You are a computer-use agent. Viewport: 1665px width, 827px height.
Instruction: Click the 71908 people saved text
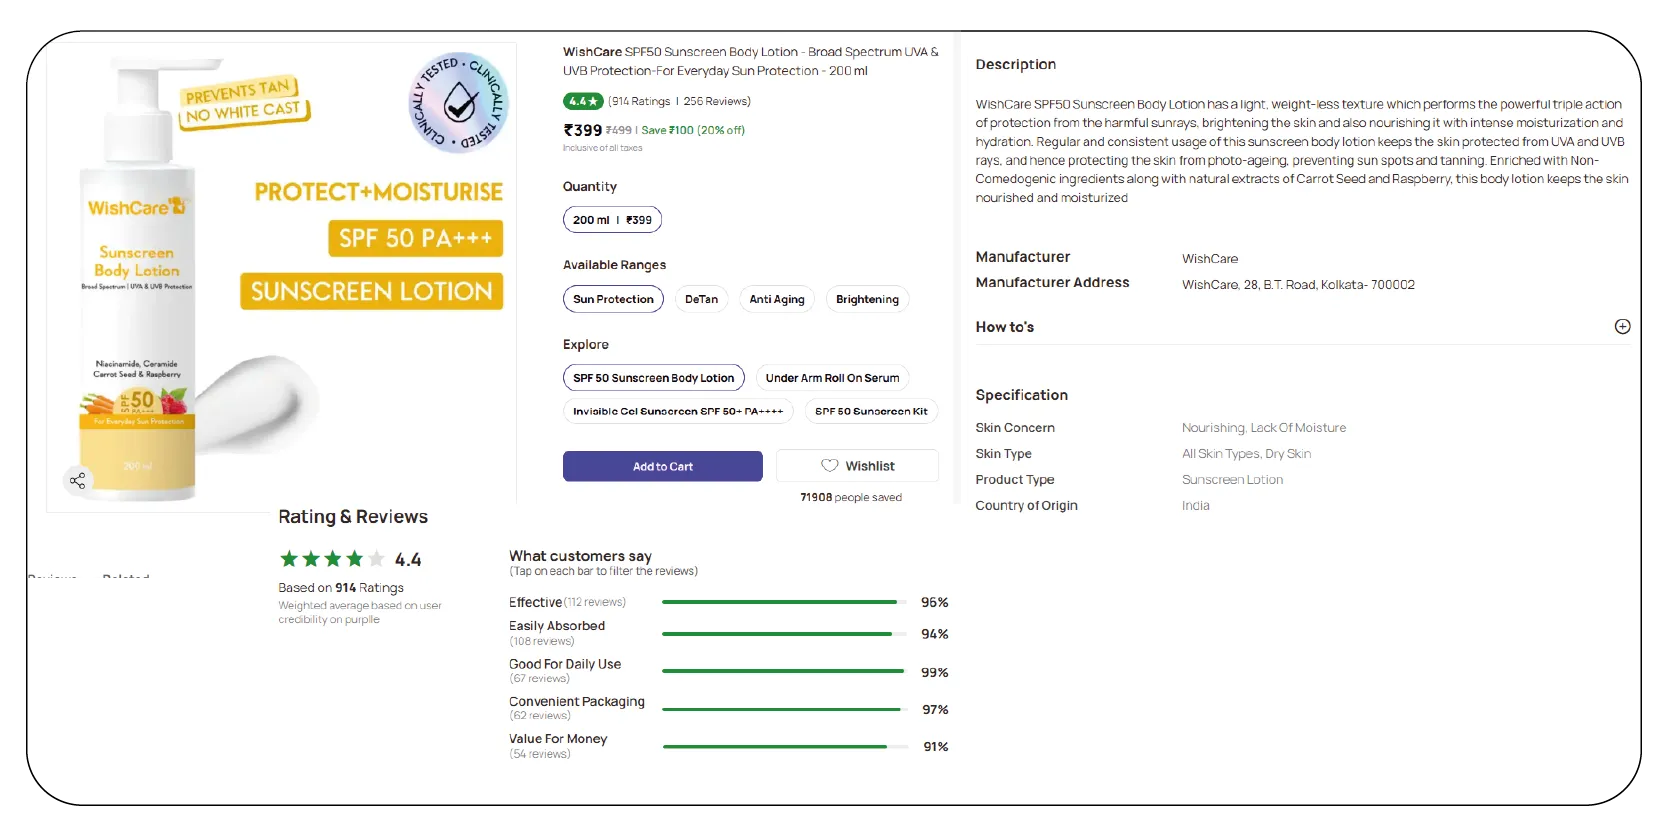tap(851, 497)
